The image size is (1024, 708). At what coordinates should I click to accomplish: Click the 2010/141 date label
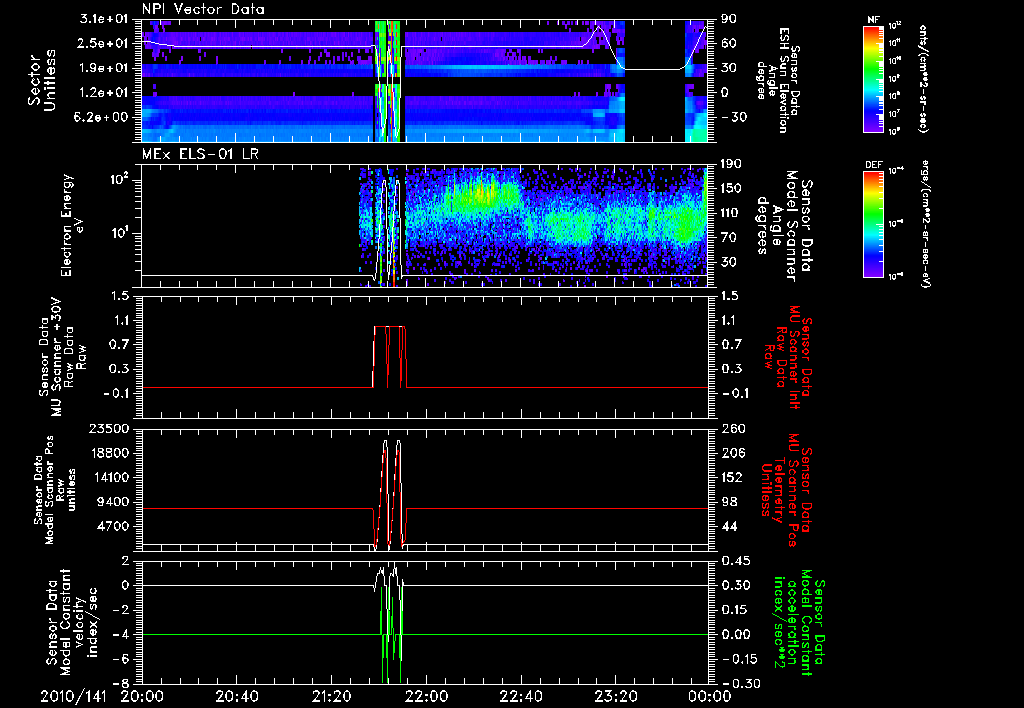click(x=71, y=697)
